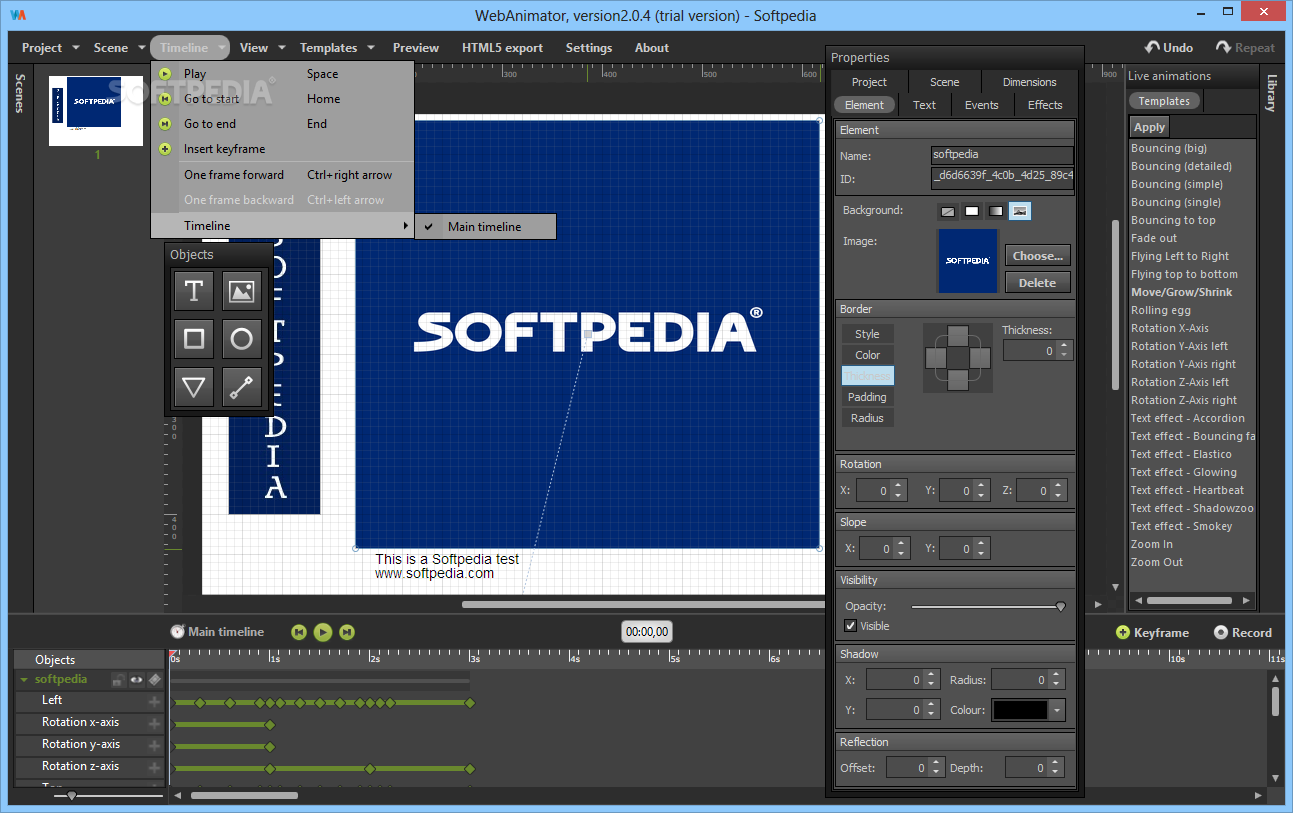Open the Project menu dropdown
The height and width of the screenshot is (813, 1293).
tap(50, 47)
